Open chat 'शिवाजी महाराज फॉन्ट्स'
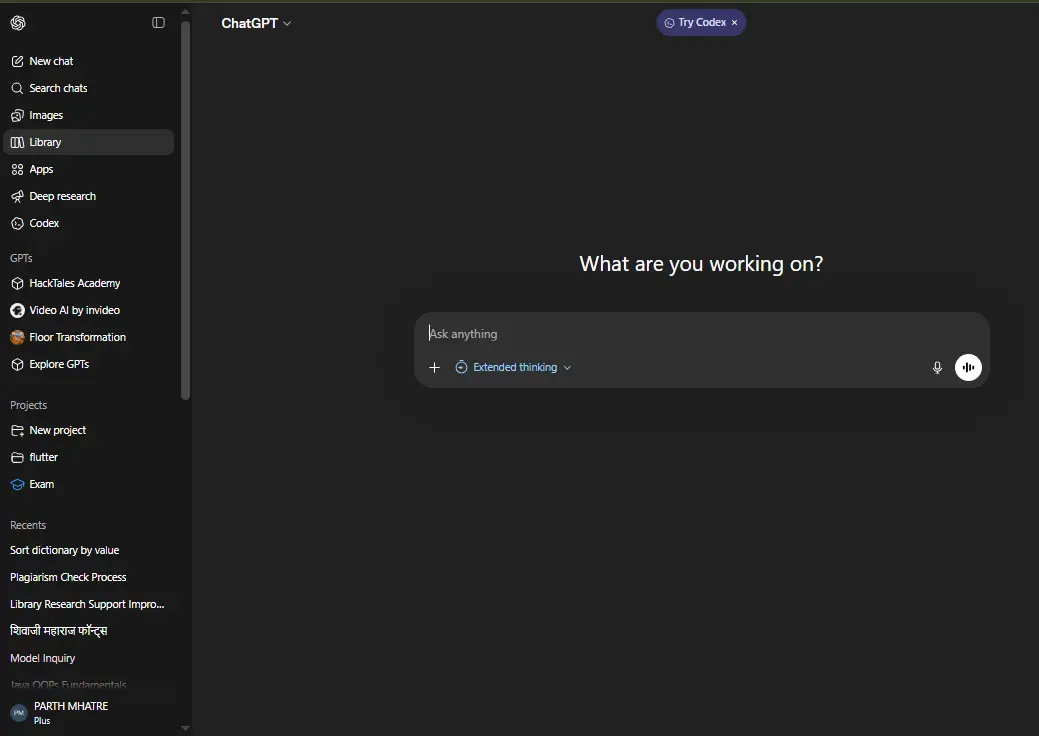 [x=88, y=631]
